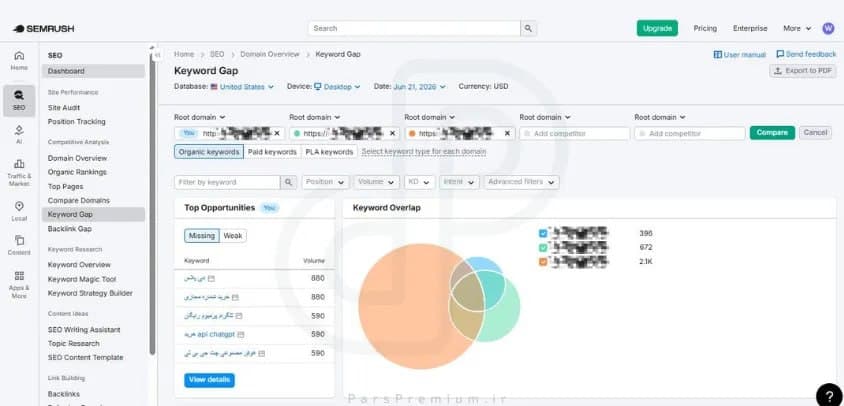Click Export to PDF button
Viewport: 844px width, 406px height.
(x=803, y=71)
